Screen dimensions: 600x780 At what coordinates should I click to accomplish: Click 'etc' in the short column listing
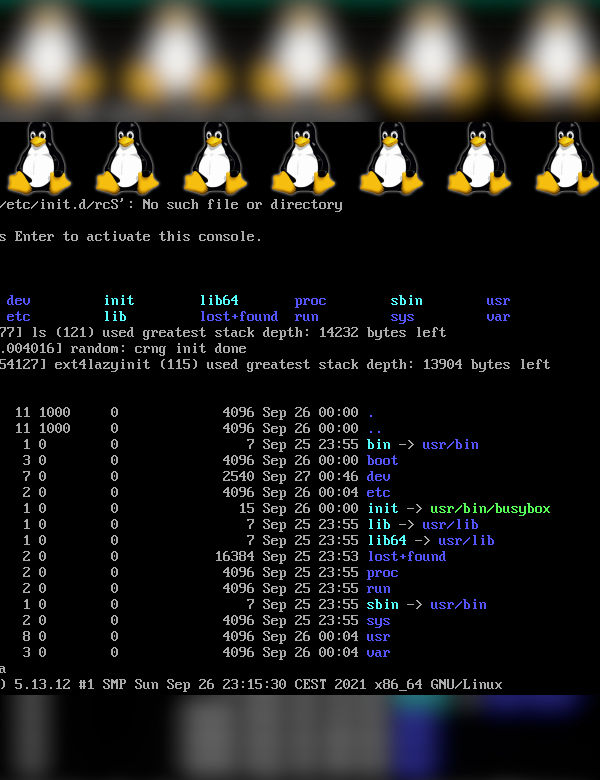pyautogui.click(x=18, y=316)
